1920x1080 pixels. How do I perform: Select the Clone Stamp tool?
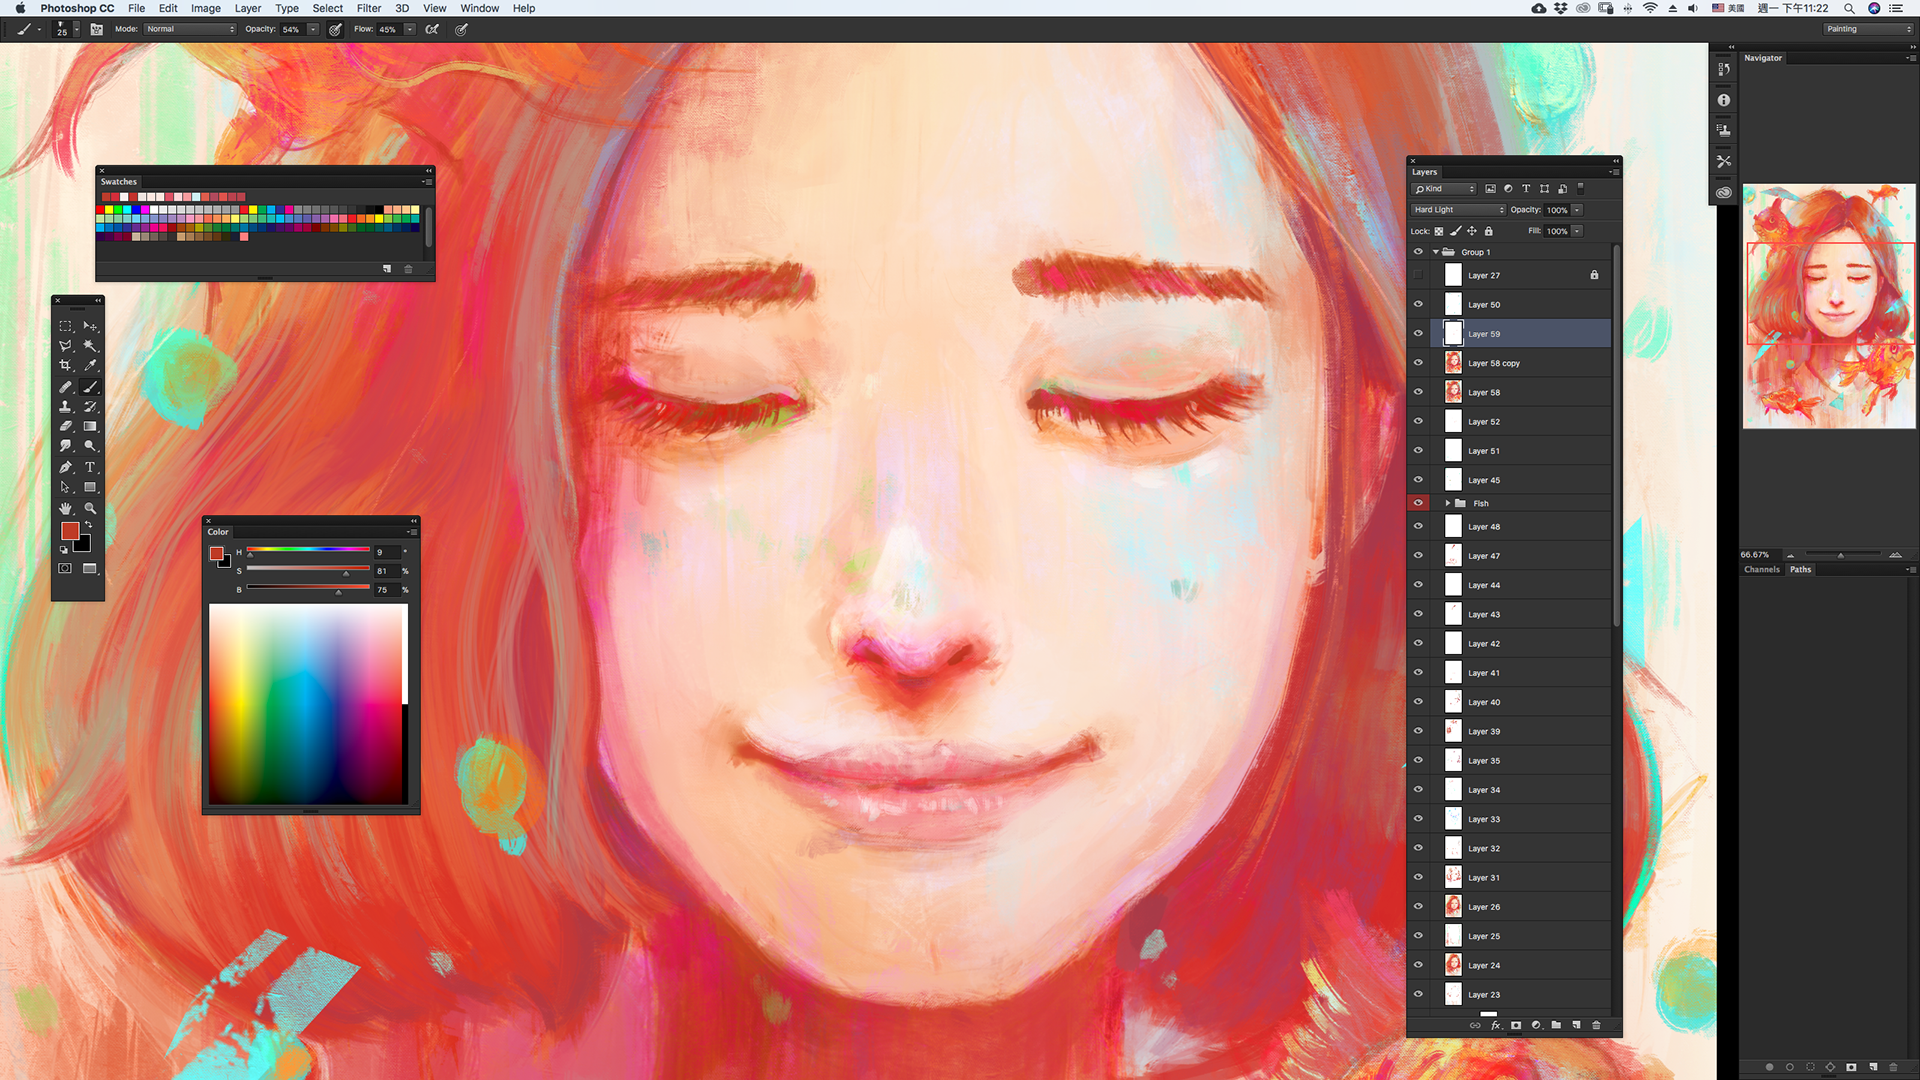65,407
